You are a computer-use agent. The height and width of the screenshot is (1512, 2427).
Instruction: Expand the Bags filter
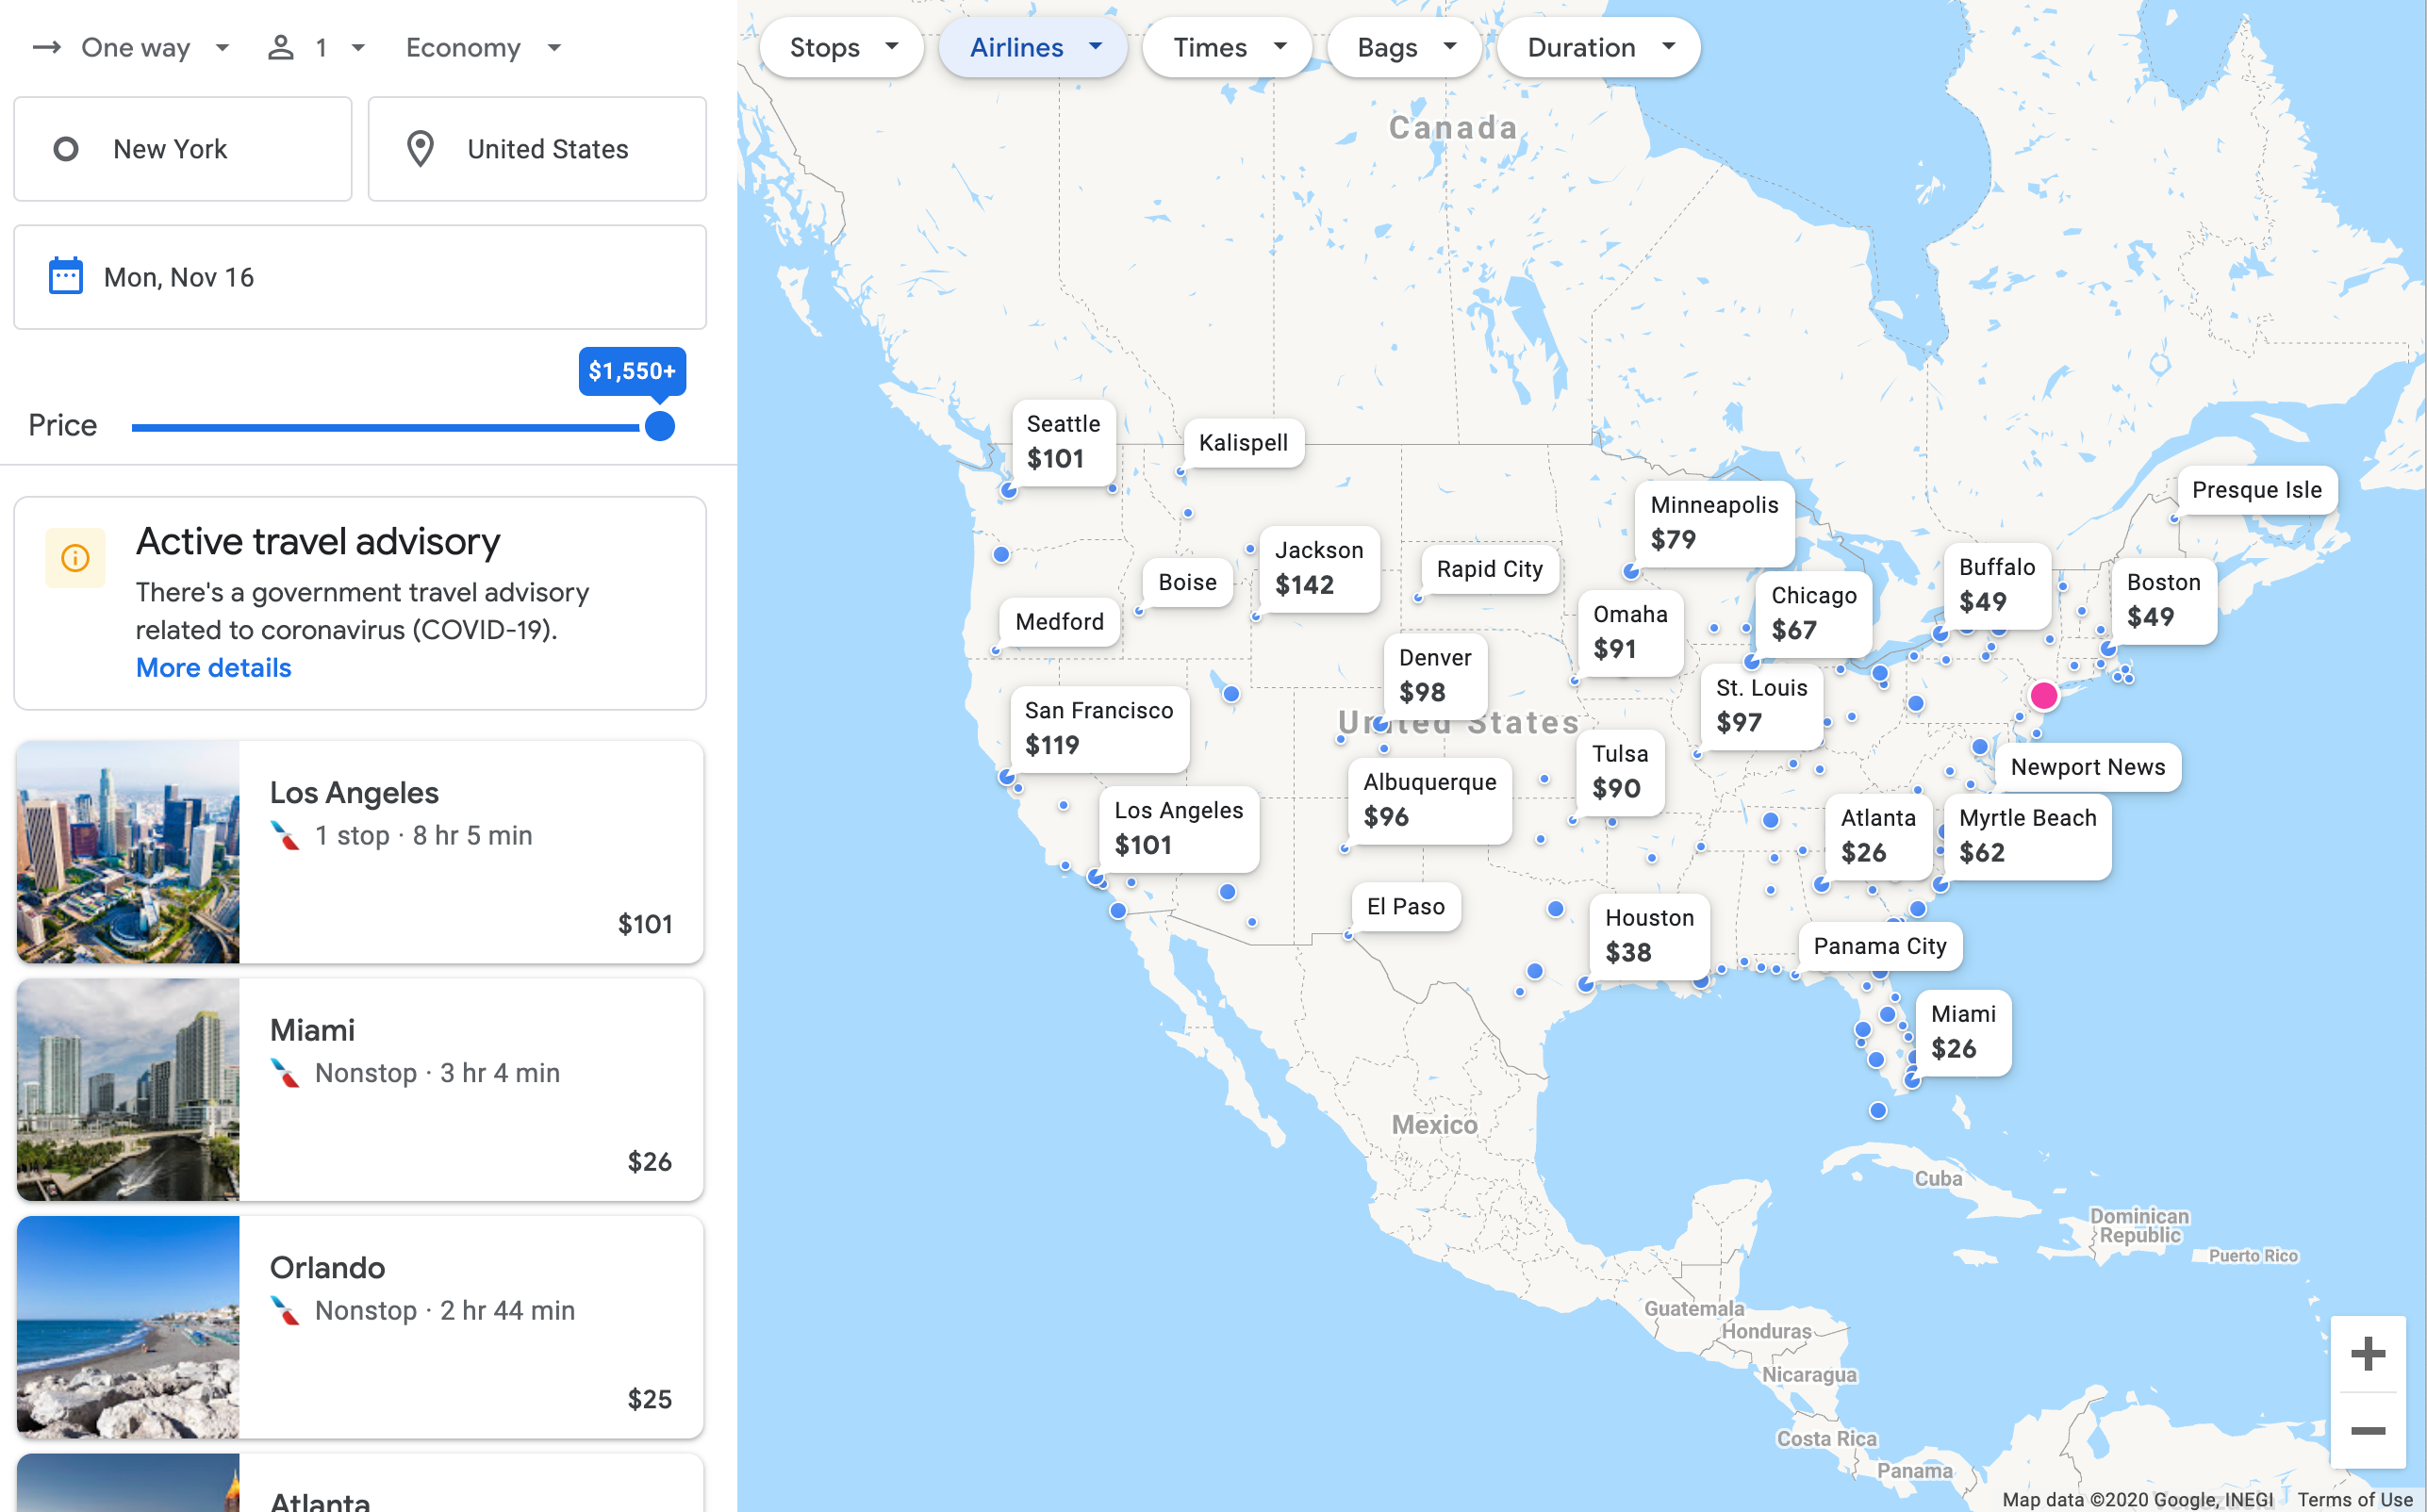(x=1404, y=47)
